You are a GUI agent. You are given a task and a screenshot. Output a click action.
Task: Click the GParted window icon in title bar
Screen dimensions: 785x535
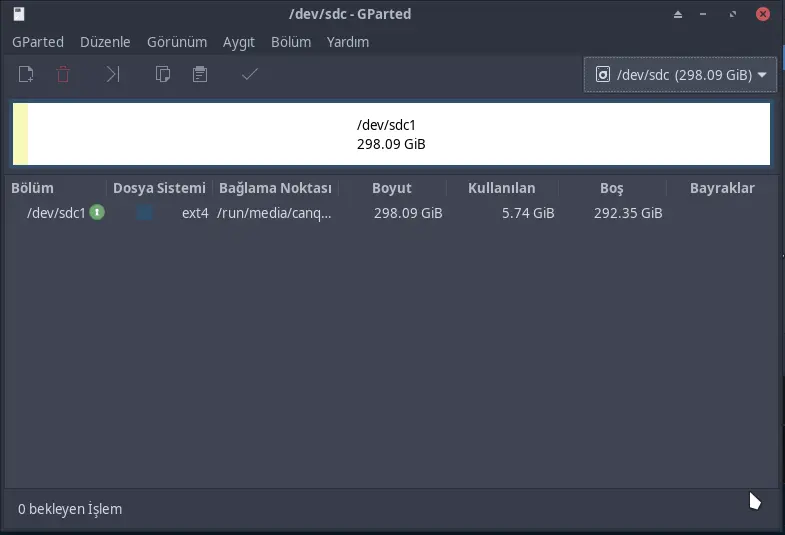click(x=19, y=14)
